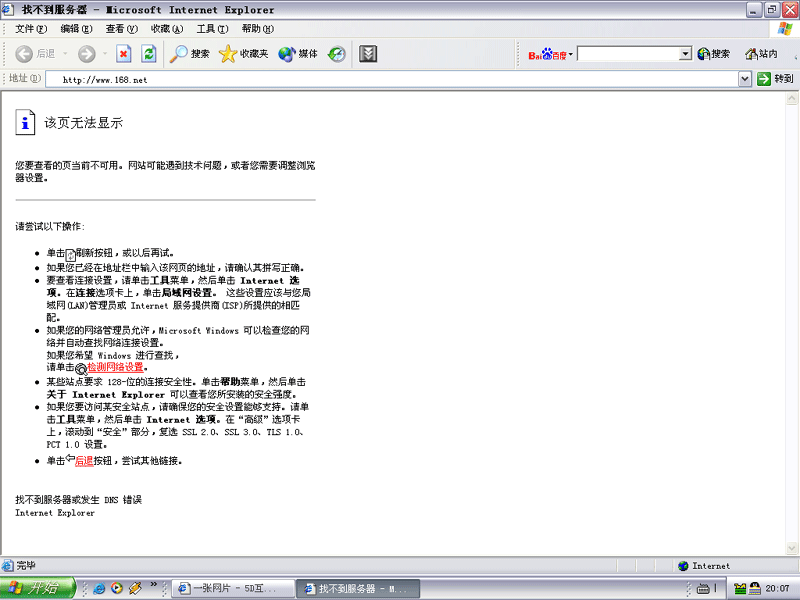Viewport: 800px width, 600px height.
Task: Click the Refresh page toolbar icon
Action: (149, 54)
